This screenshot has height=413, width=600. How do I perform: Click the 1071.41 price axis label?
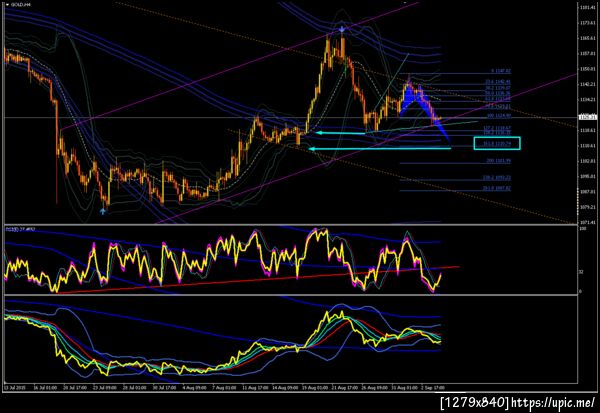tap(587, 222)
